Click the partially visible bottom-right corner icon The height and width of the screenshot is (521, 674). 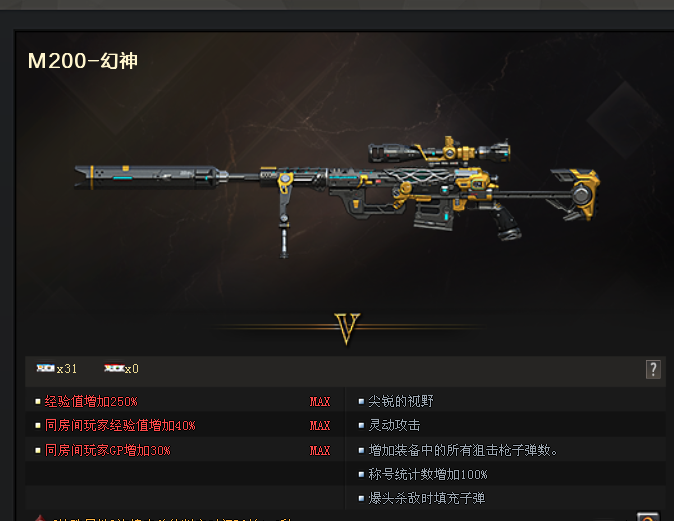(648, 516)
